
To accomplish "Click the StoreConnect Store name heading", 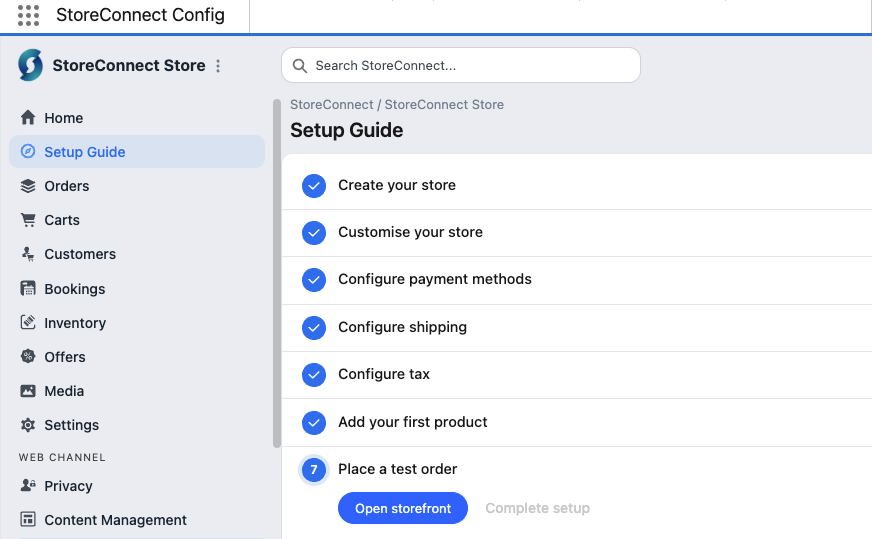I will coord(129,66).
